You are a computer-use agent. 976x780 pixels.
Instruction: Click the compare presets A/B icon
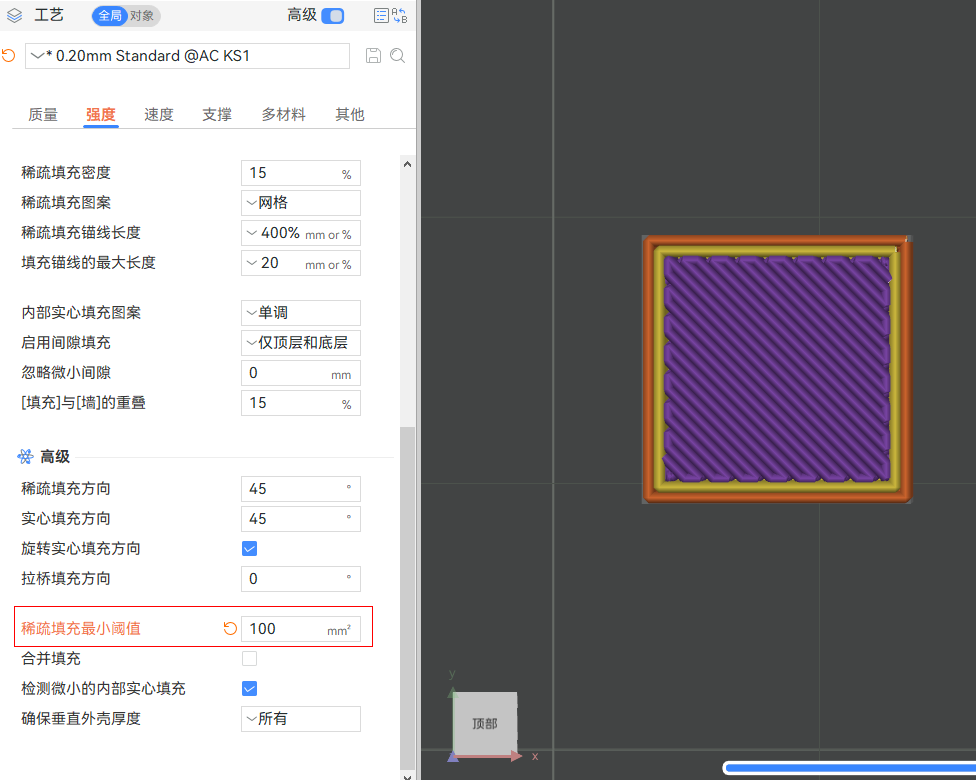point(400,16)
